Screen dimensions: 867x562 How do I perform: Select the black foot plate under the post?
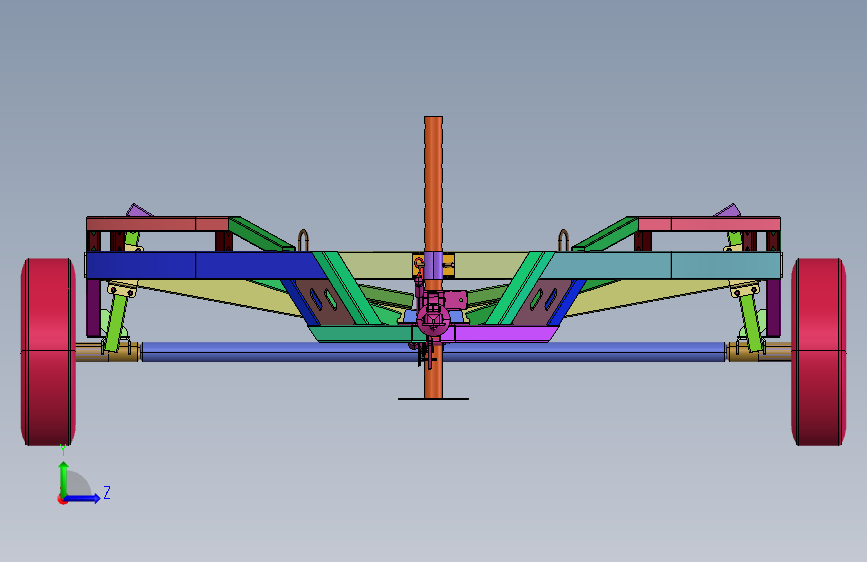pyautogui.click(x=434, y=398)
